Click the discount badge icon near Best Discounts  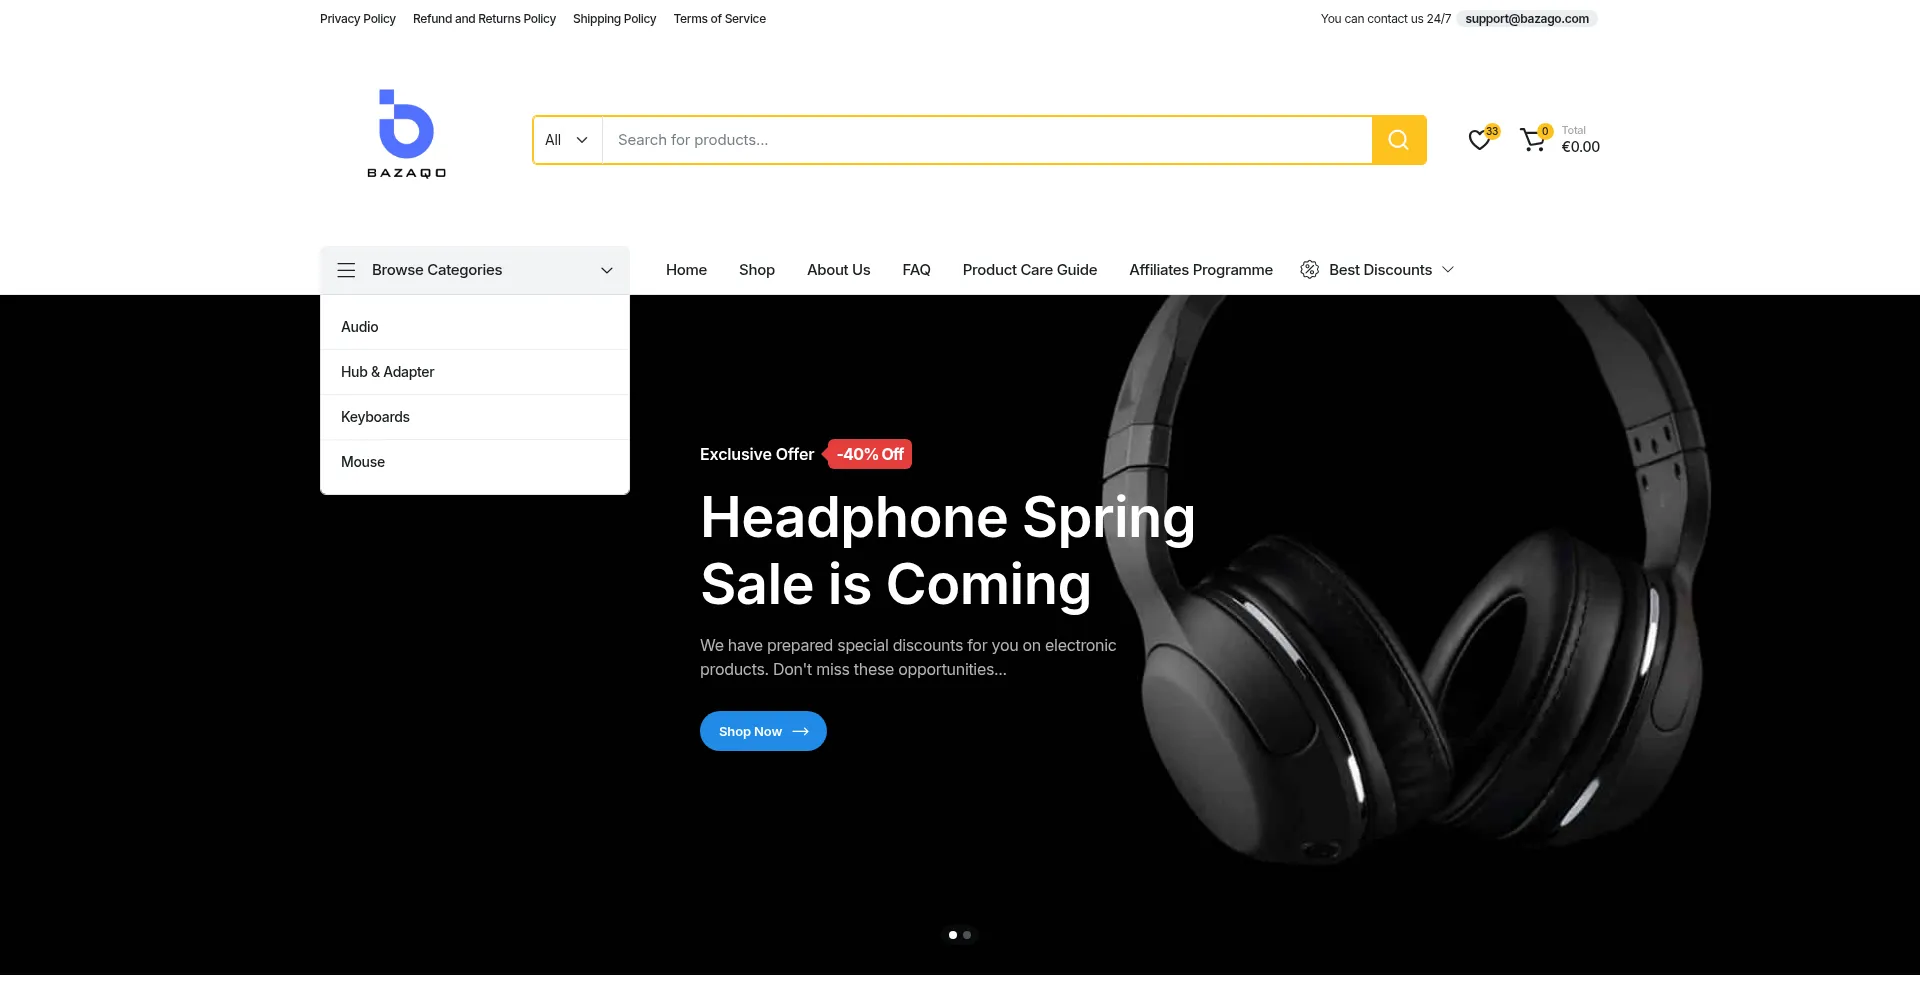(x=1309, y=270)
